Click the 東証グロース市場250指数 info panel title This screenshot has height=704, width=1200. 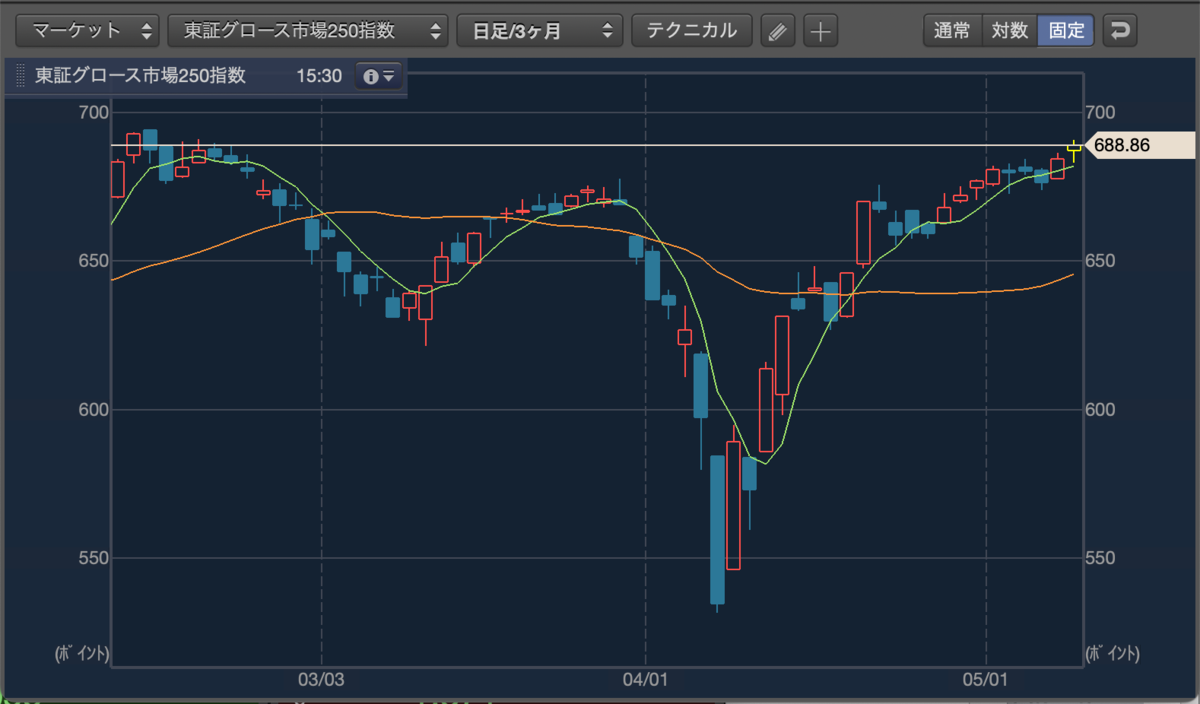tap(140, 76)
